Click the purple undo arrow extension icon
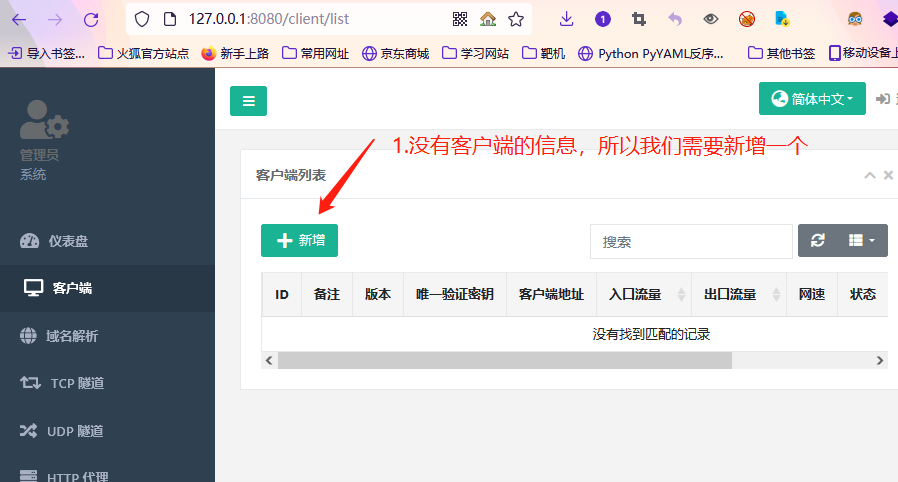The width and height of the screenshot is (898, 482). 675,19
